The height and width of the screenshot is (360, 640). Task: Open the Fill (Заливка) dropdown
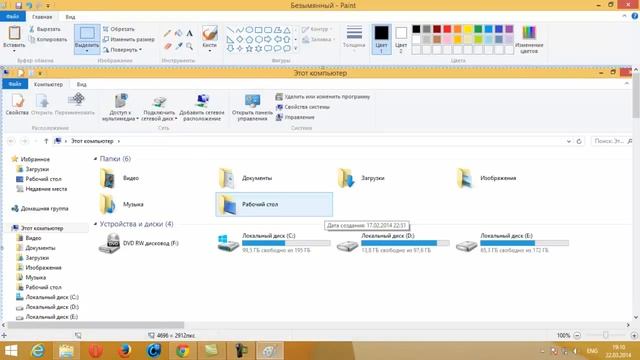318,40
